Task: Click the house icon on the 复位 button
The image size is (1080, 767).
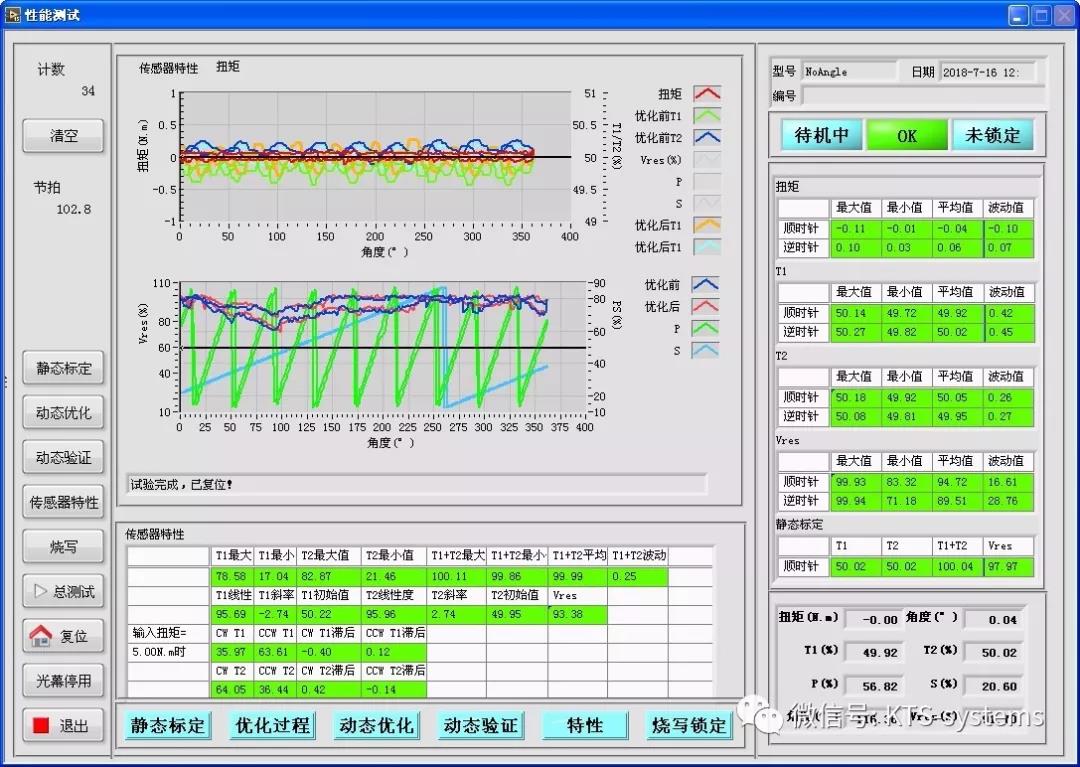Action: (40, 636)
